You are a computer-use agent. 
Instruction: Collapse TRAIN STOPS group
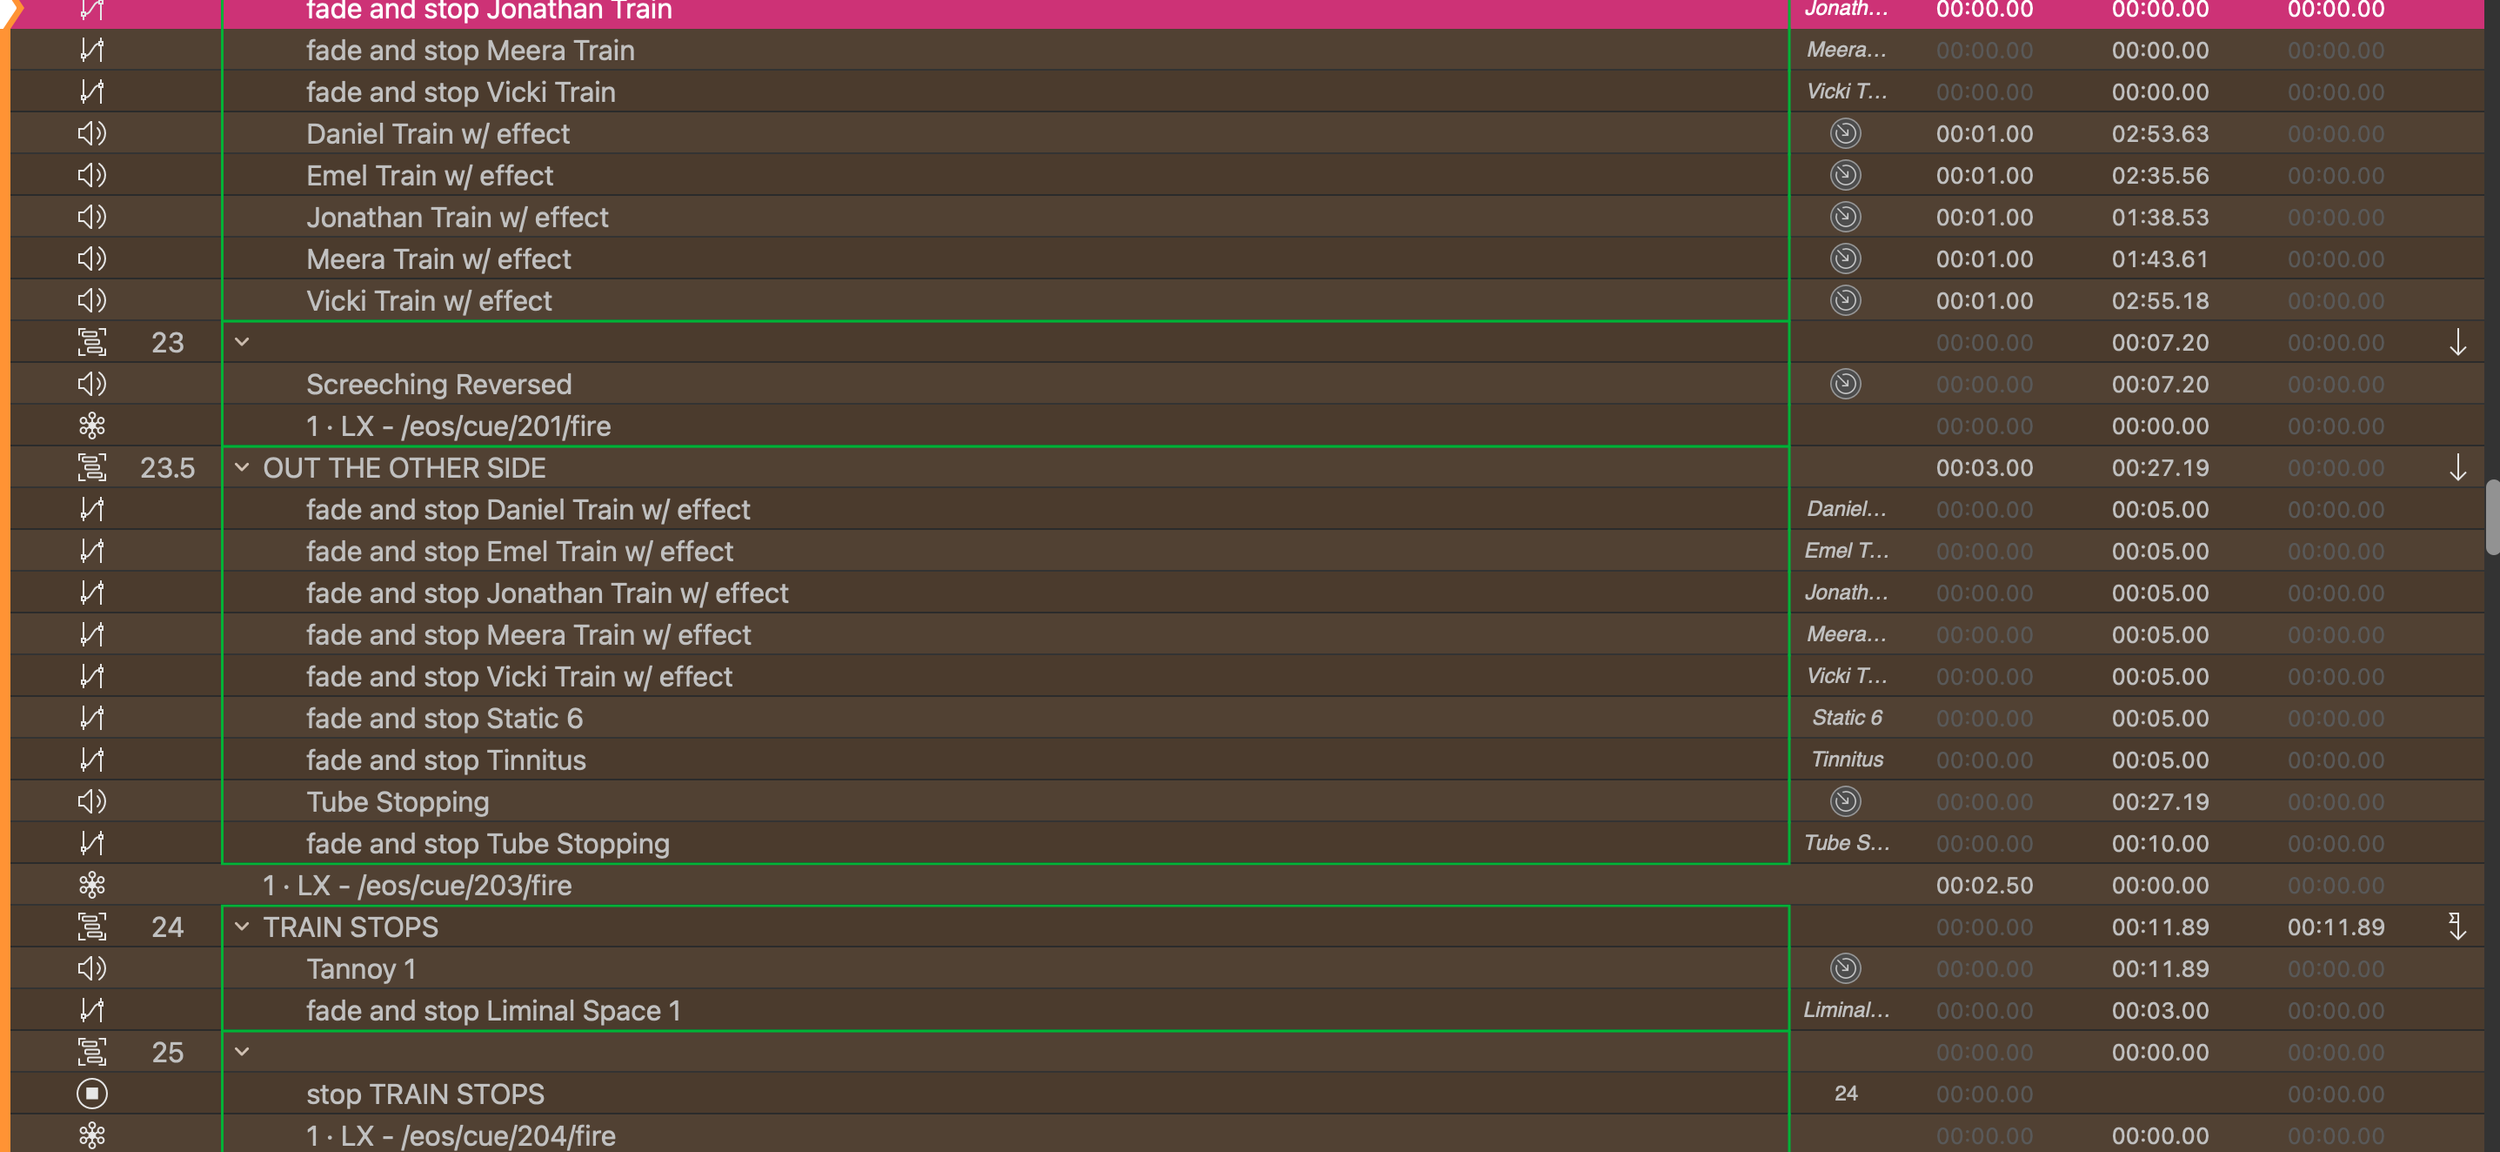click(x=242, y=927)
